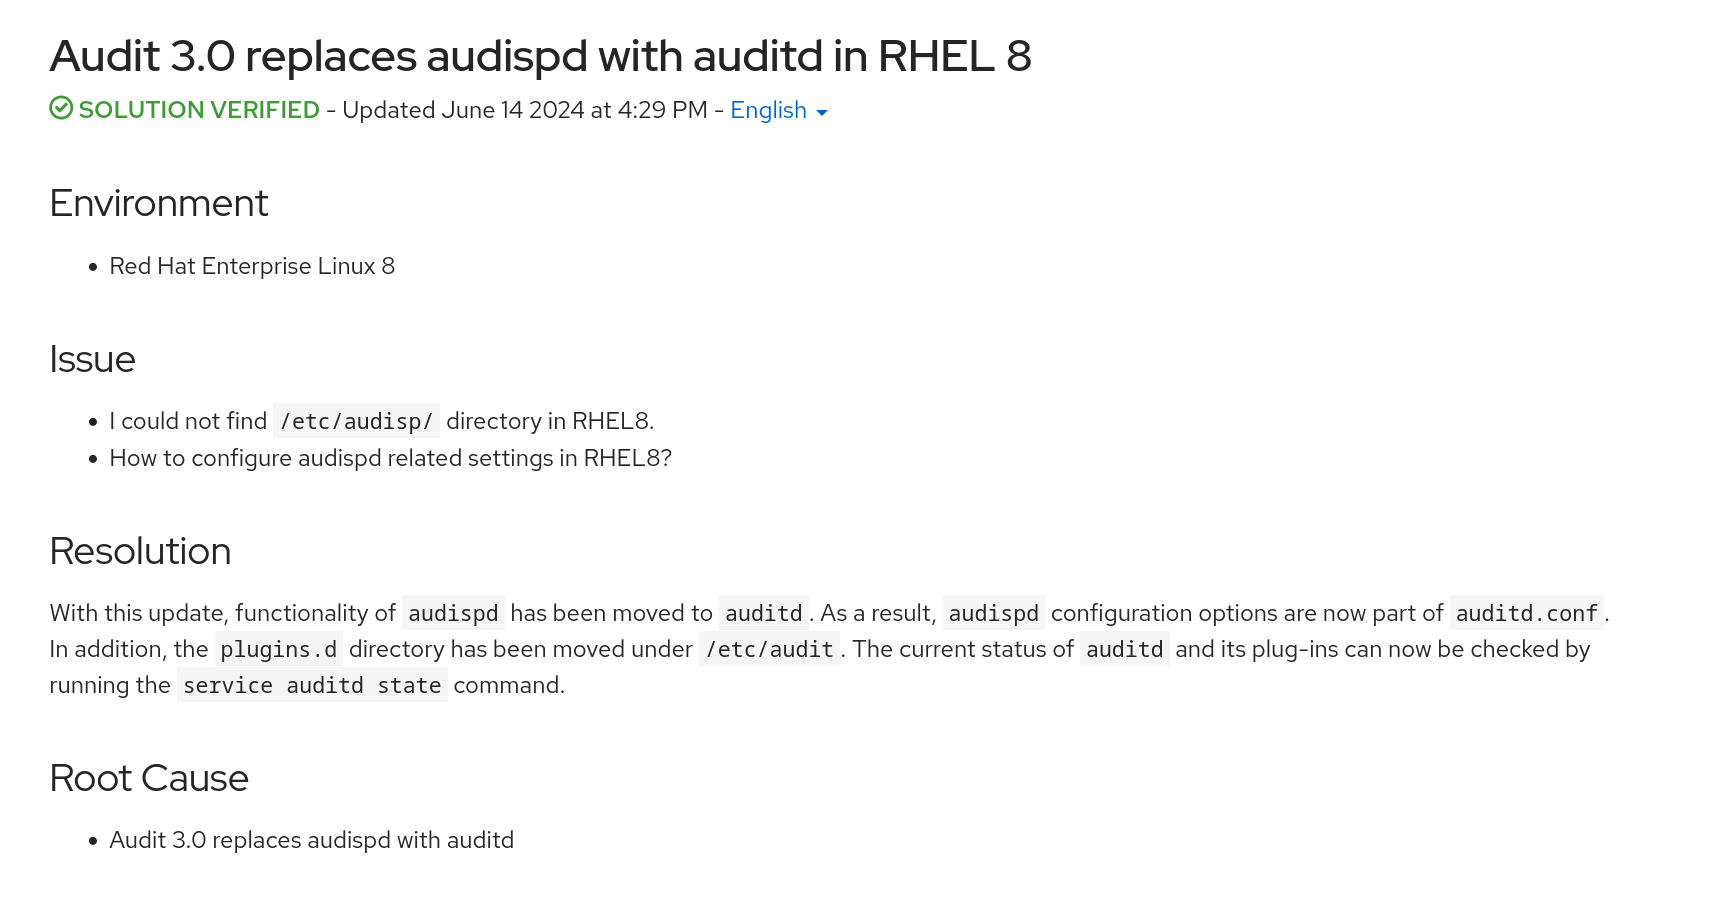The width and height of the screenshot is (1717, 898).
Task: Click the /etc/audisp/ code snippet
Action: coord(356,422)
